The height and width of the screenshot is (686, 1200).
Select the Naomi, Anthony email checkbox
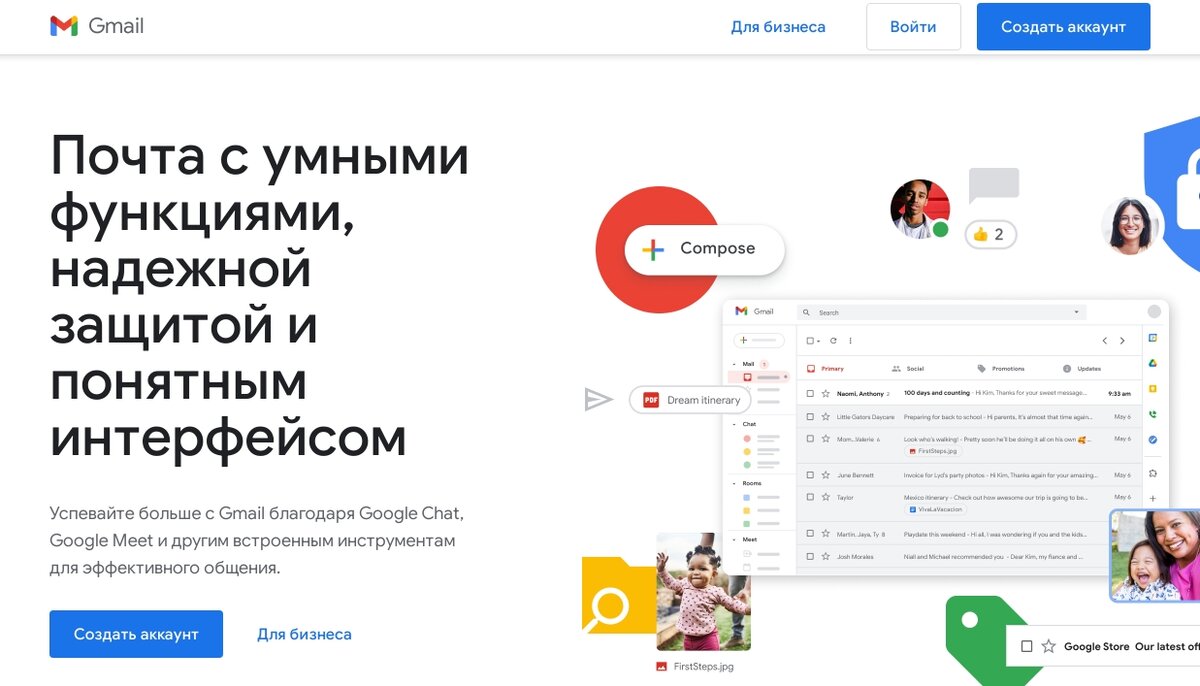point(810,392)
